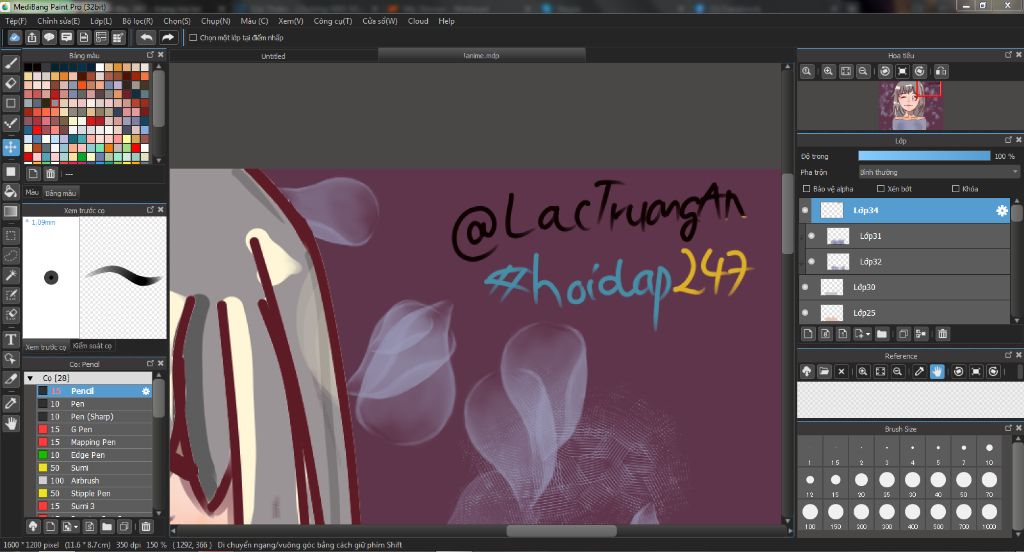Screen dimensions: 1024x552
Task: Click the Redo arrow
Action: [x=168, y=37]
